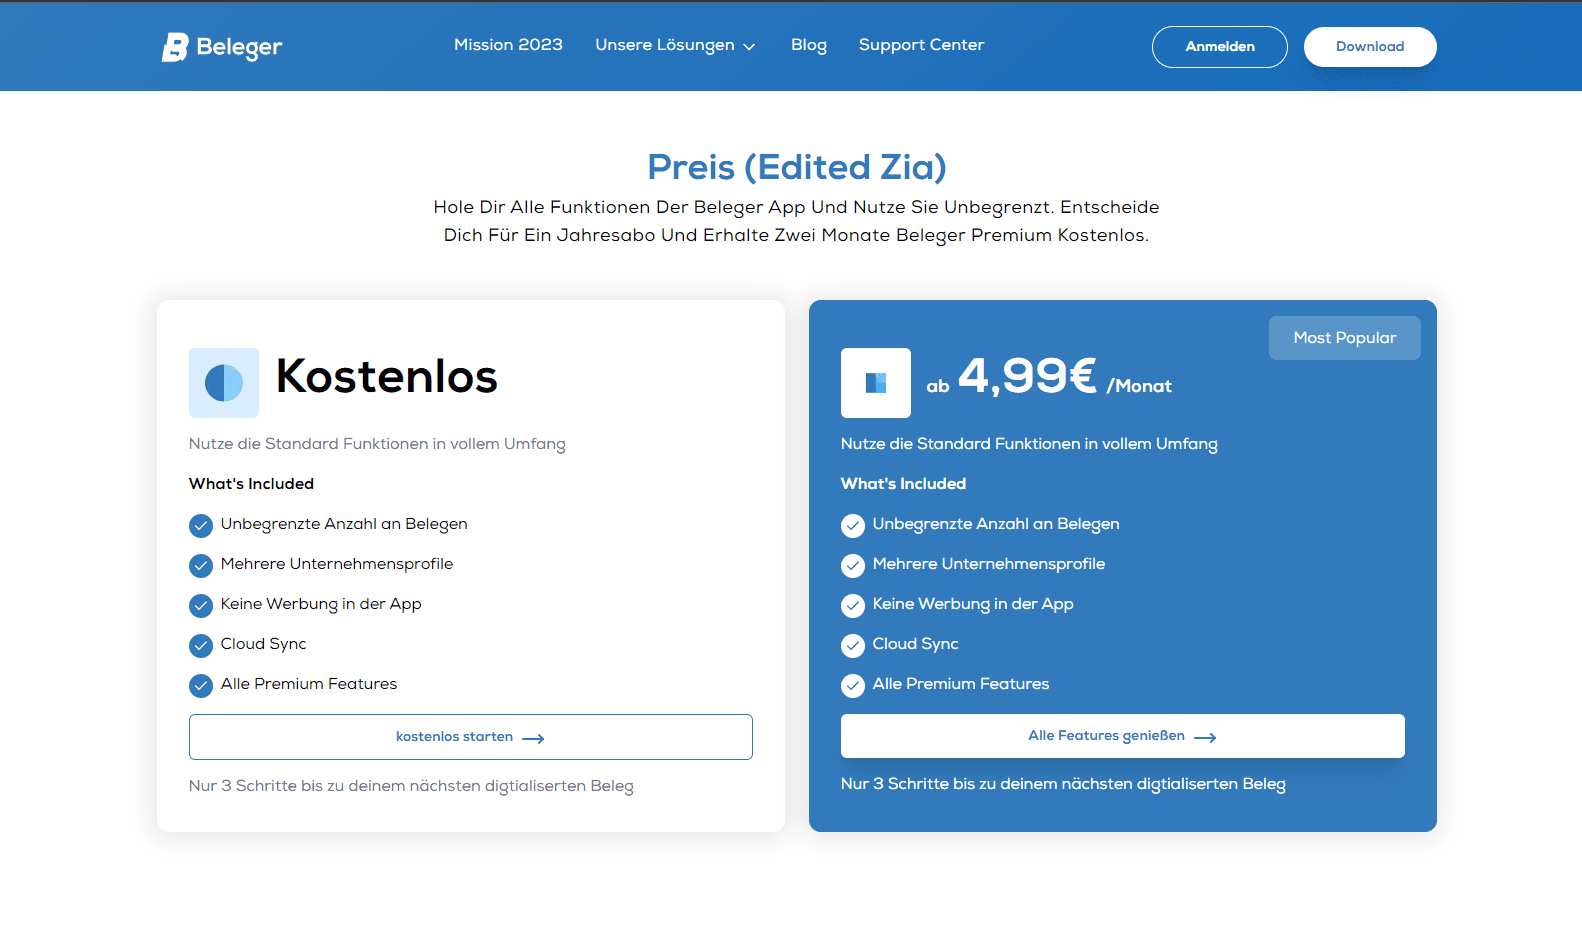
Task: Click the Kostenlos plan half-circle icon
Action: [224, 383]
